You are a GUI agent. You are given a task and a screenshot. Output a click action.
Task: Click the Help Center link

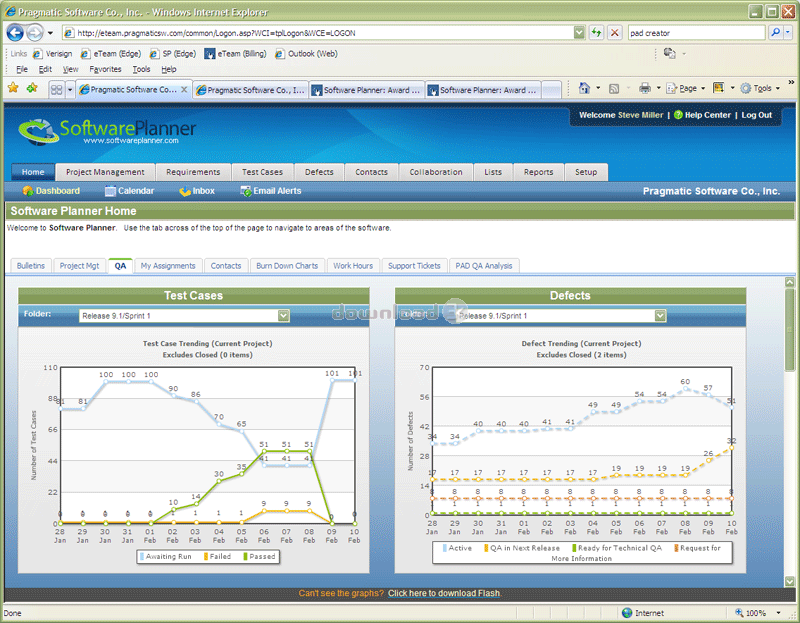click(x=703, y=115)
